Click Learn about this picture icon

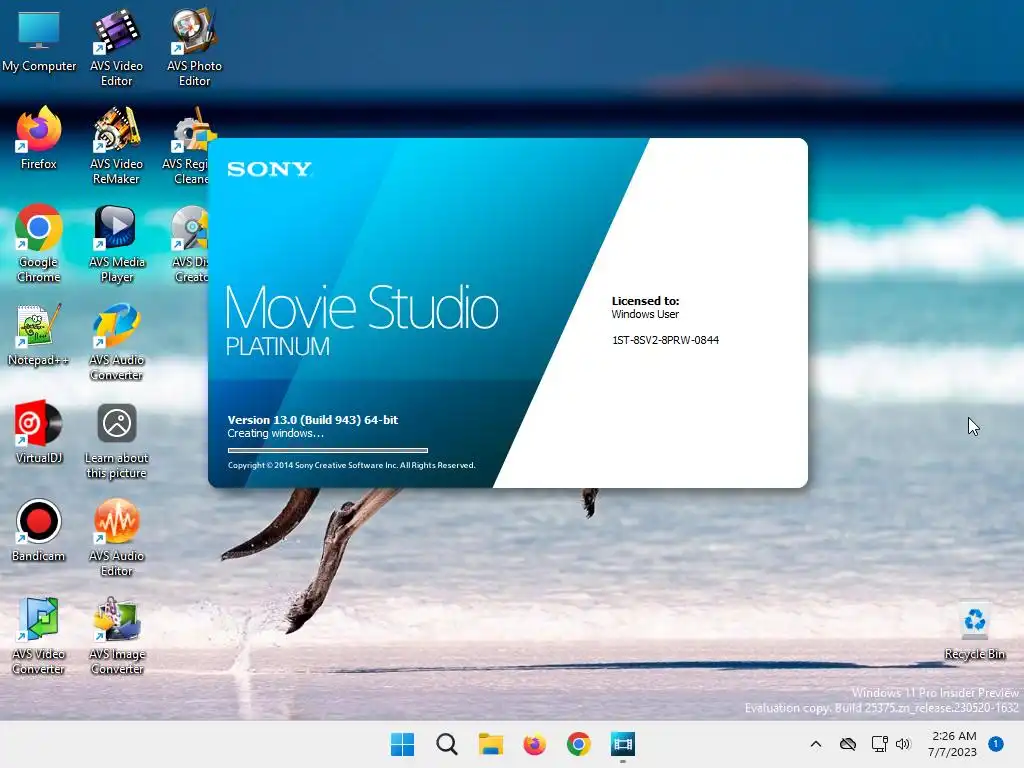116,441
